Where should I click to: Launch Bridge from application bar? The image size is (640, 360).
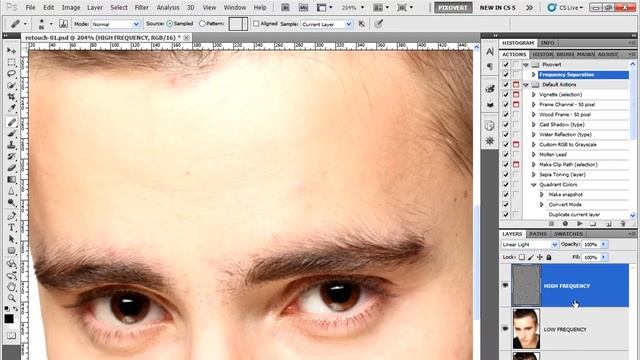pos(285,7)
